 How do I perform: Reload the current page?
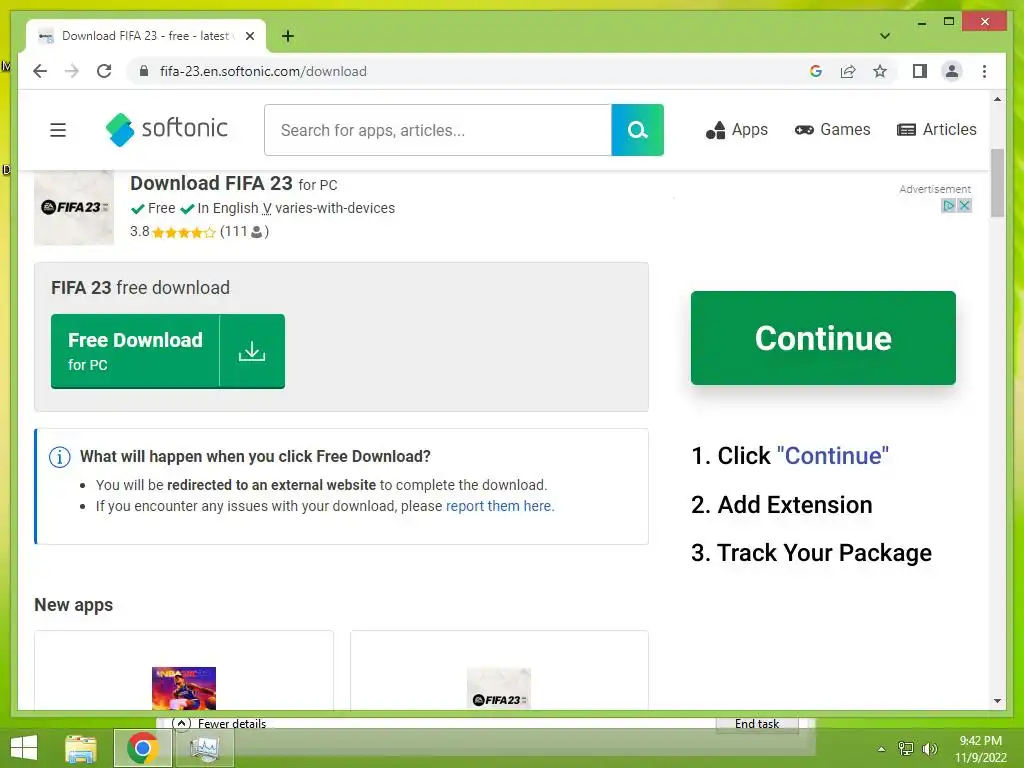104,71
